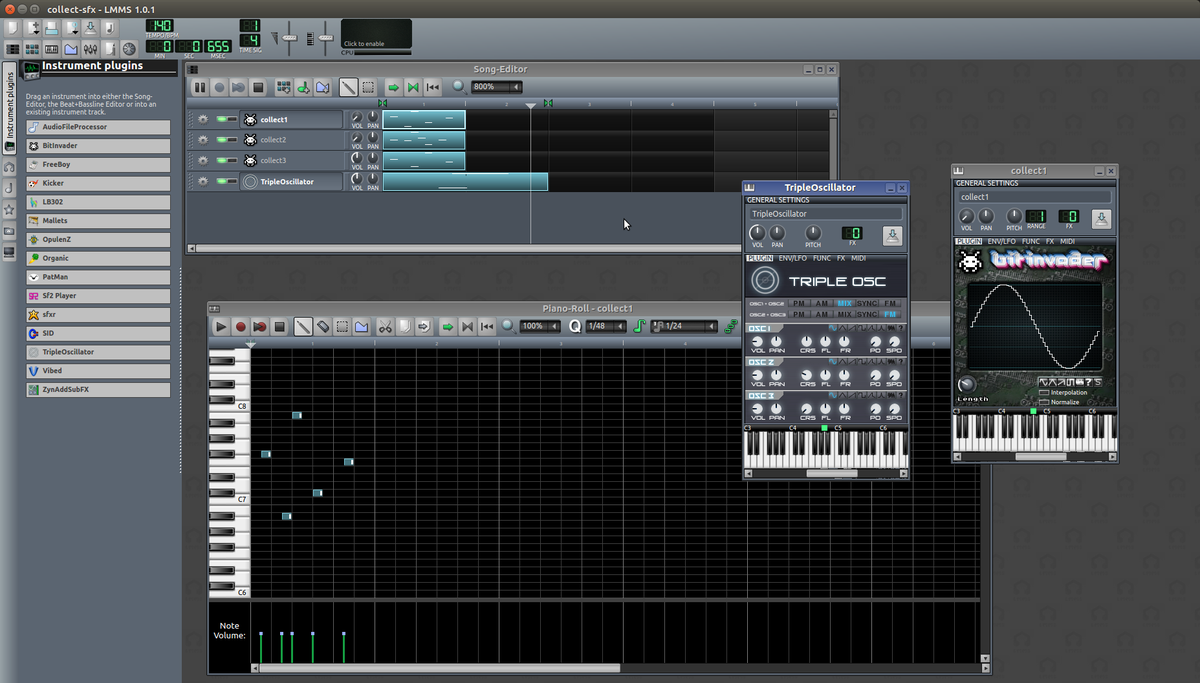Show the Song-Editor using main toolbar icon
Viewport: 1200px width, 683px height.
click(x=12, y=49)
